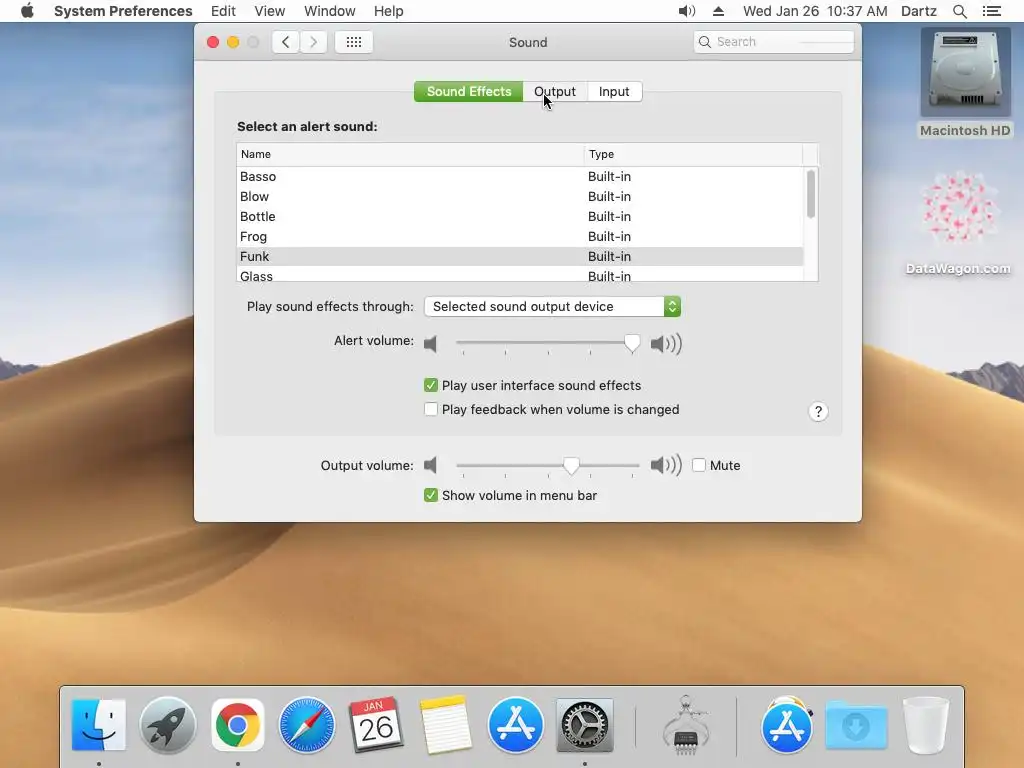Viewport: 1024px width, 768px height.
Task: Open System Preferences gear in the dock
Action: tap(584, 725)
